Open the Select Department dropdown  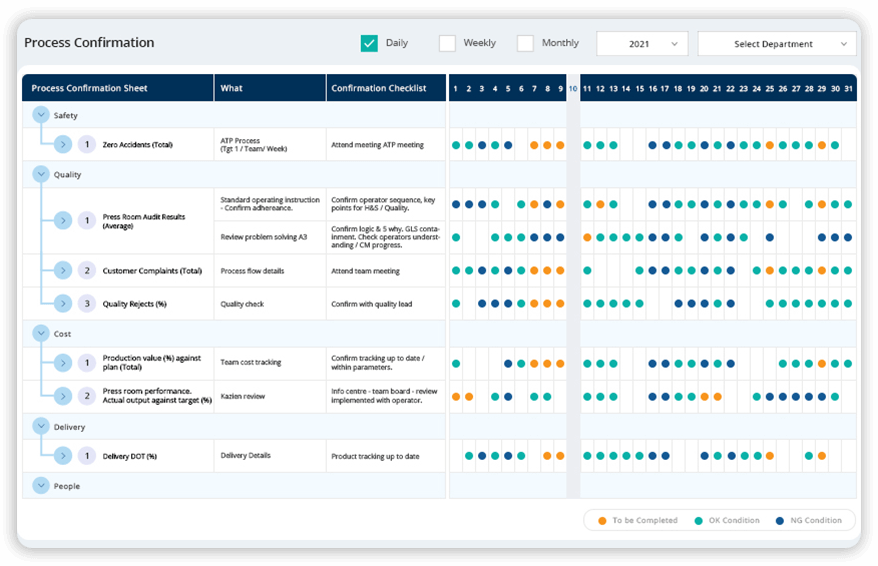tap(777, 44)
